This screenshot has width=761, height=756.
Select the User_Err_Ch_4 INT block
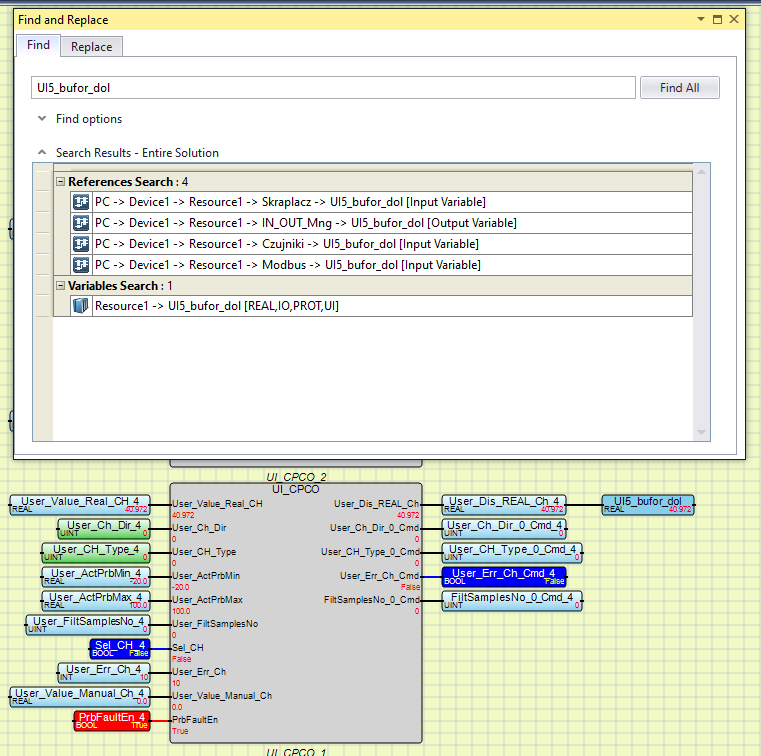point(104,673)
